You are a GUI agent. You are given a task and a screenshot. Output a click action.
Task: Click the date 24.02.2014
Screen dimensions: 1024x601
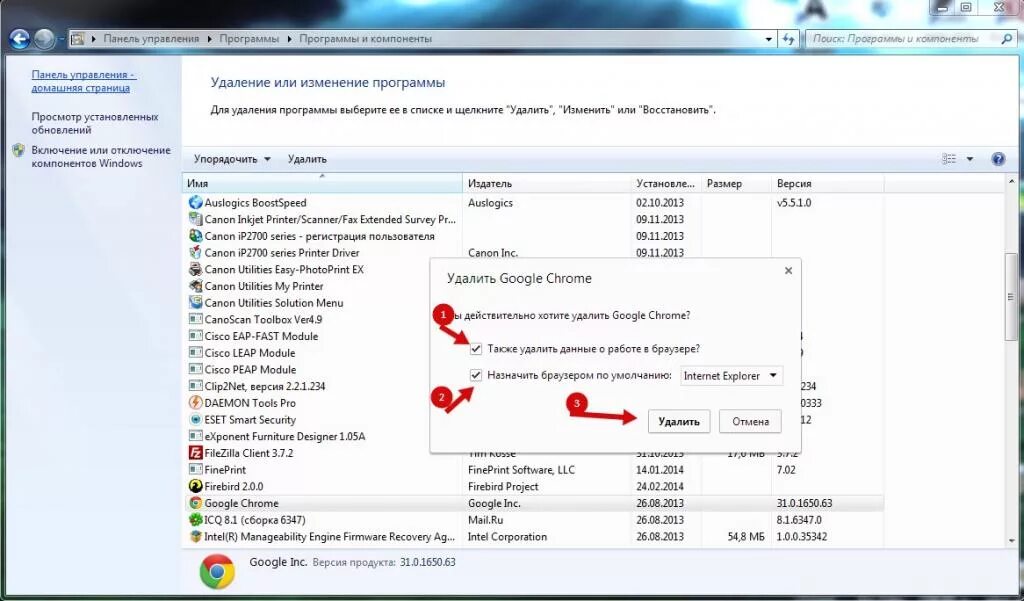pyautogui.click(x=660, y=487)
